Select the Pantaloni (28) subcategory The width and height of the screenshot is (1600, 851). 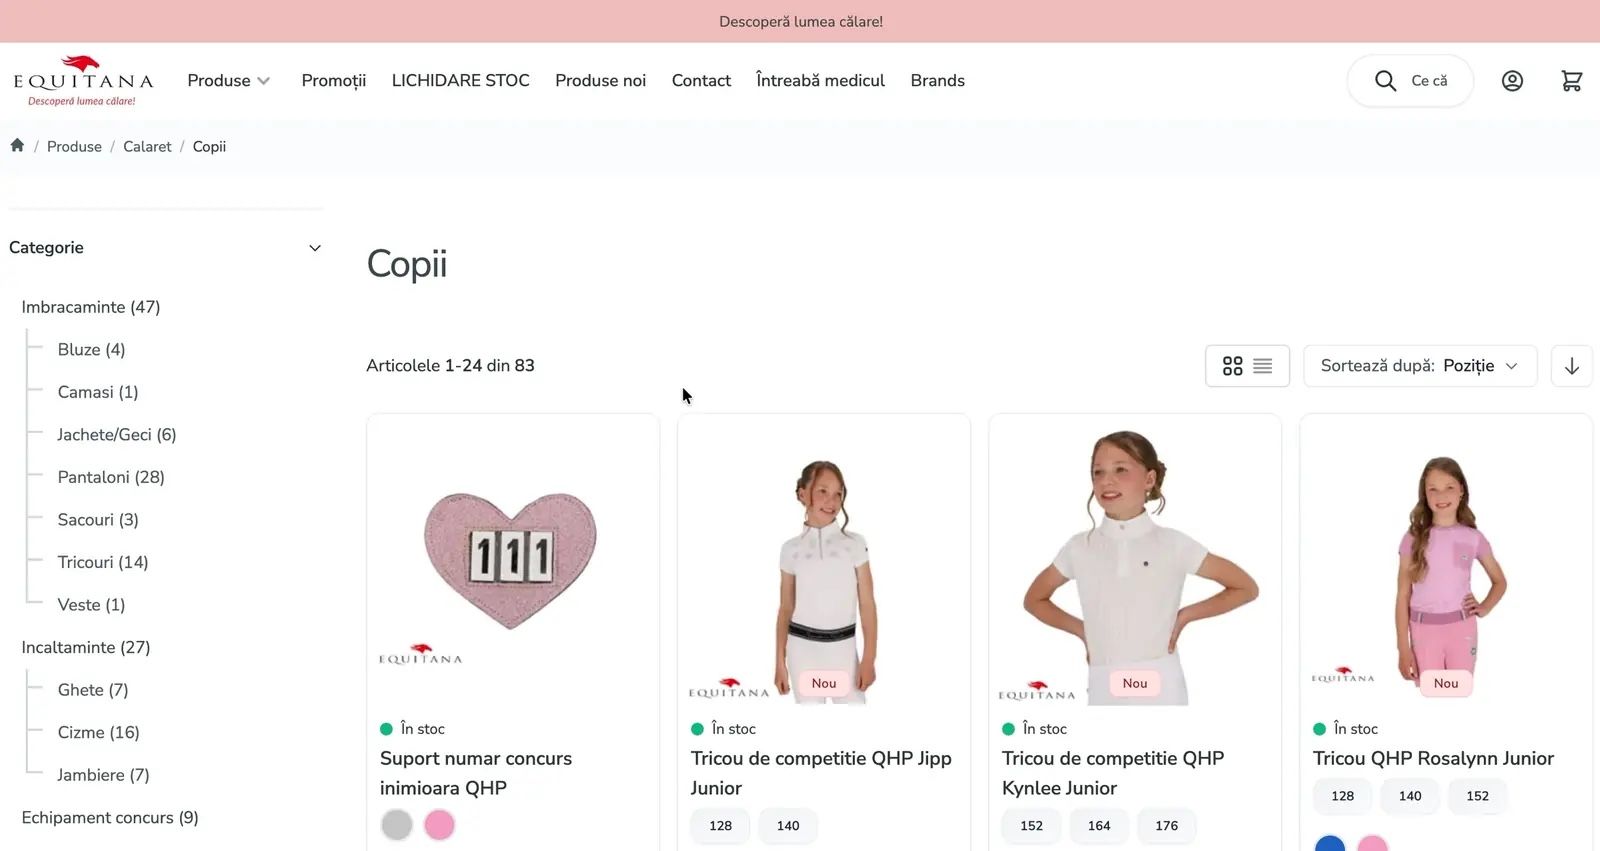click(111, 477)
